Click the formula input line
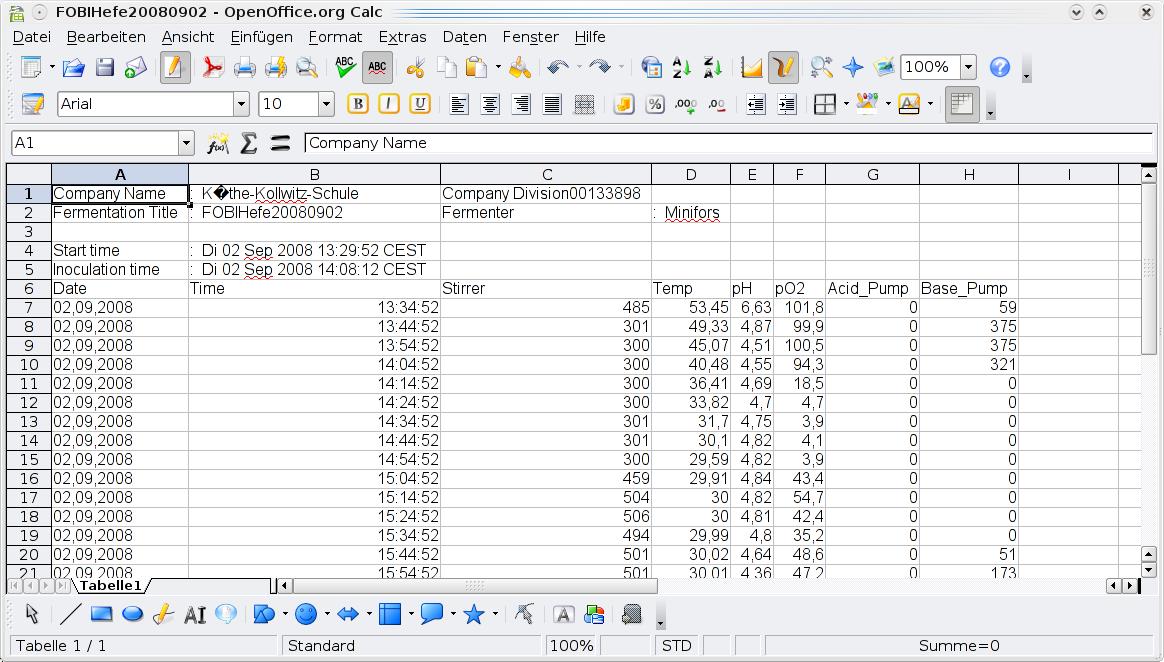The width and height of the screenshot is (1164, 662). [728, 142]
